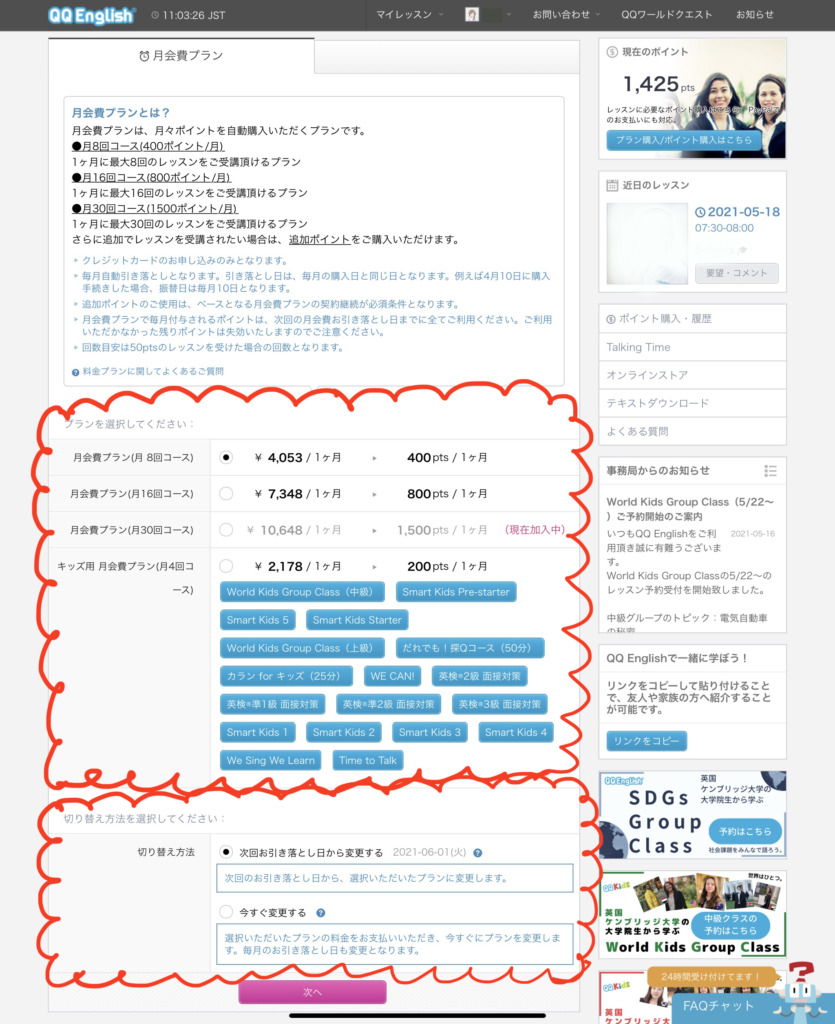Click the robot mascot FAQ chat icon
Screen dimensions: 835x1024
click(802, 991)
